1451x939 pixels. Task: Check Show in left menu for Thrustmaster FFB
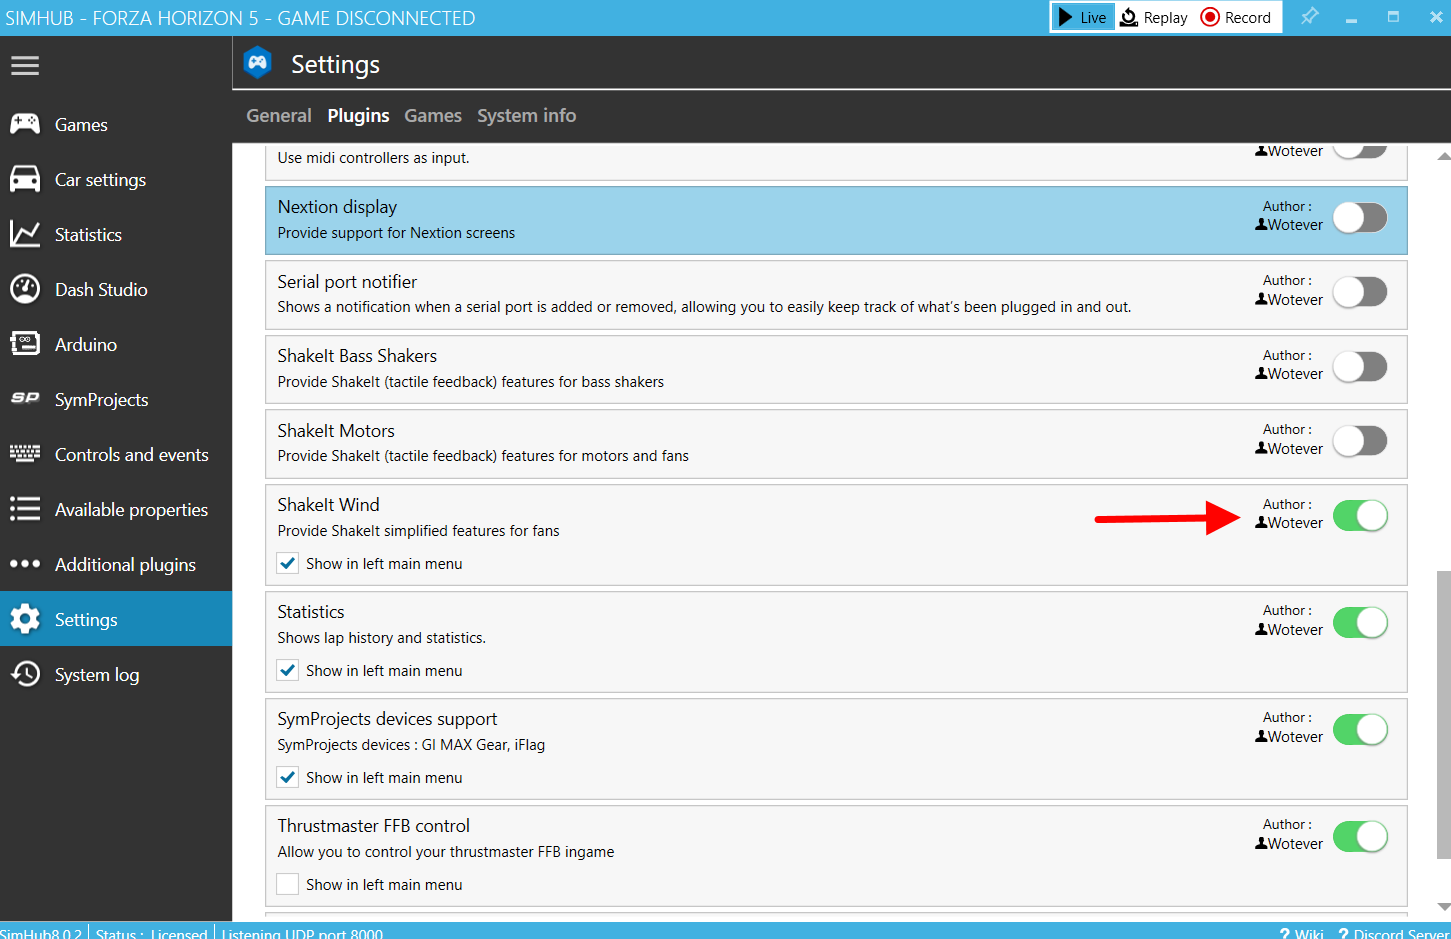288,884
